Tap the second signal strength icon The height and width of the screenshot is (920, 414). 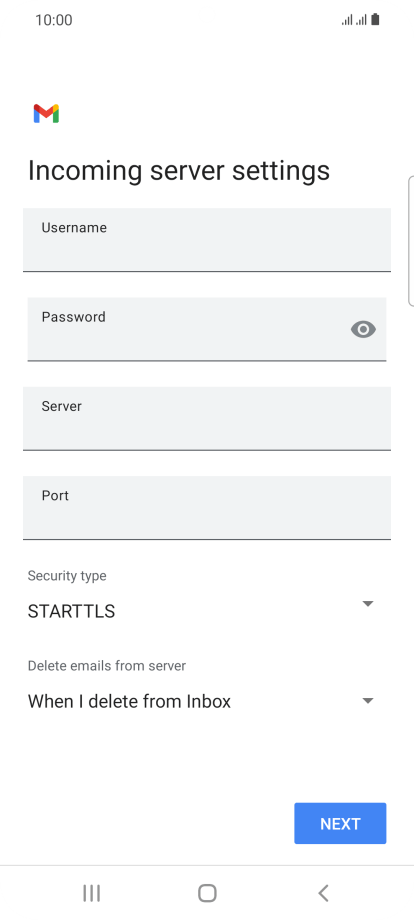(x=361, y=21)
